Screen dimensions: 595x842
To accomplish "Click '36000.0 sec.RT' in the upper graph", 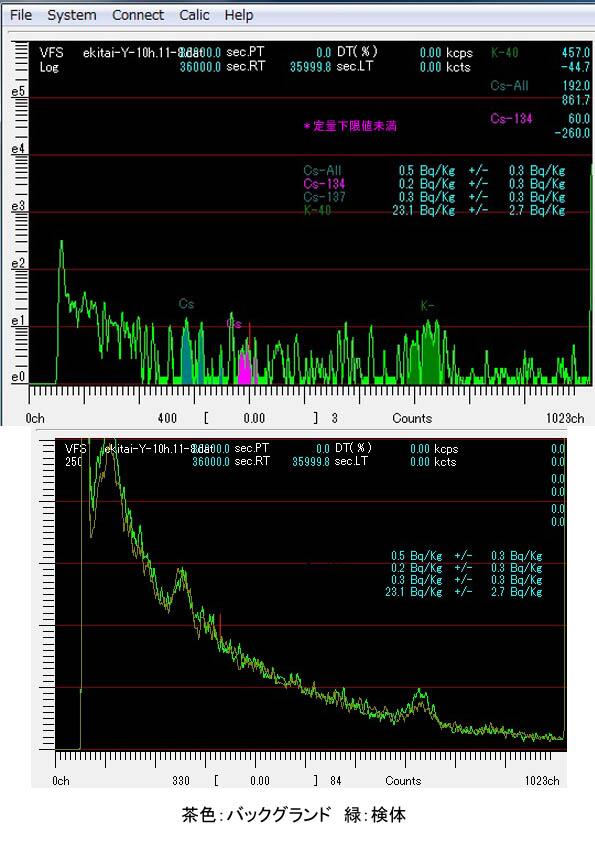I will pos(222,67).
